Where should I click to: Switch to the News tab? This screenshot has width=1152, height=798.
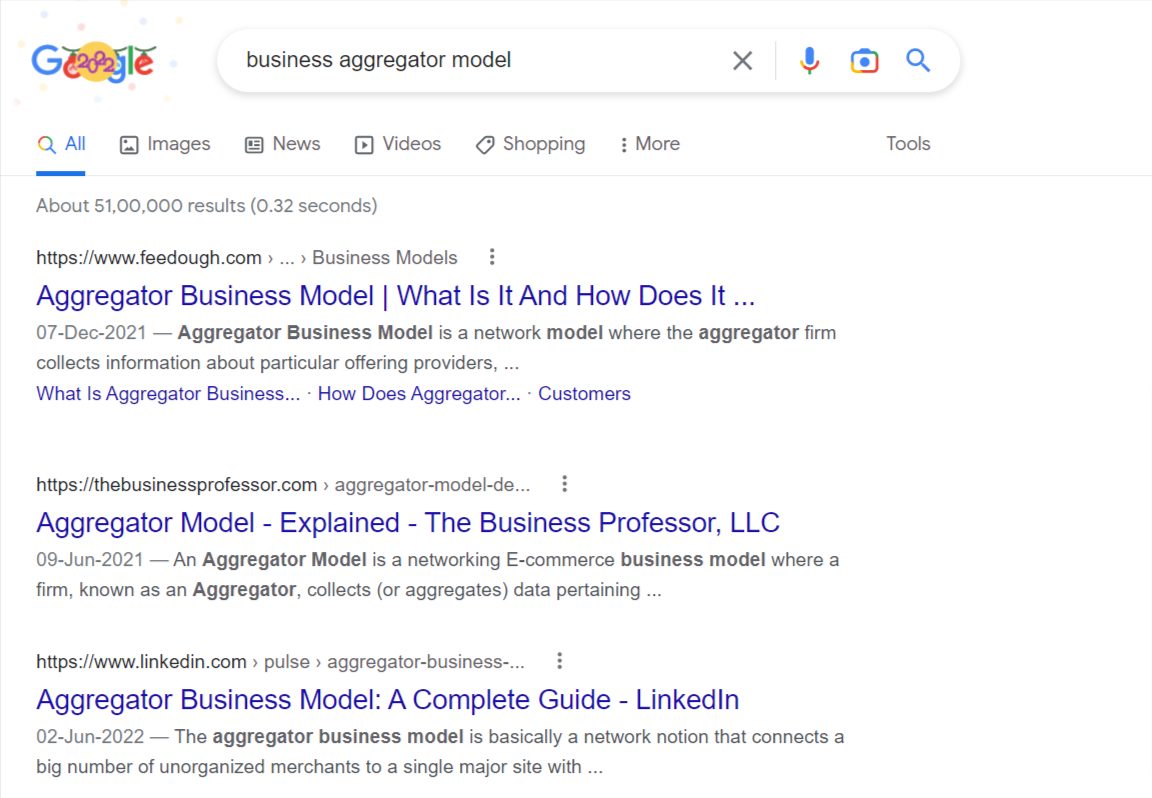283,144
